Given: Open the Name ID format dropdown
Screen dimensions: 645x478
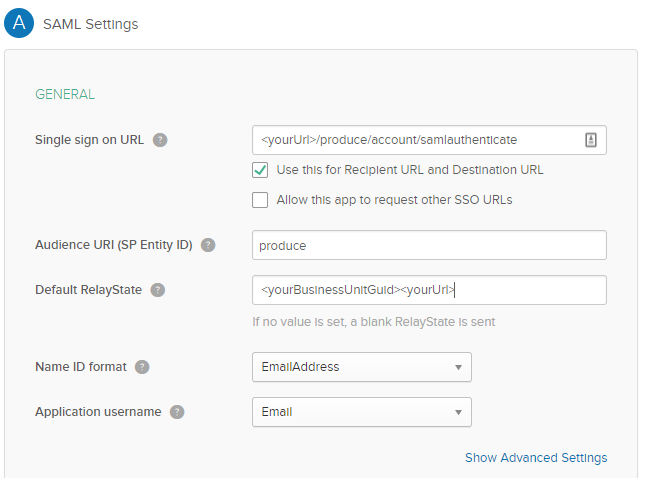Looking at the screenshot, I should click(361, 367).
